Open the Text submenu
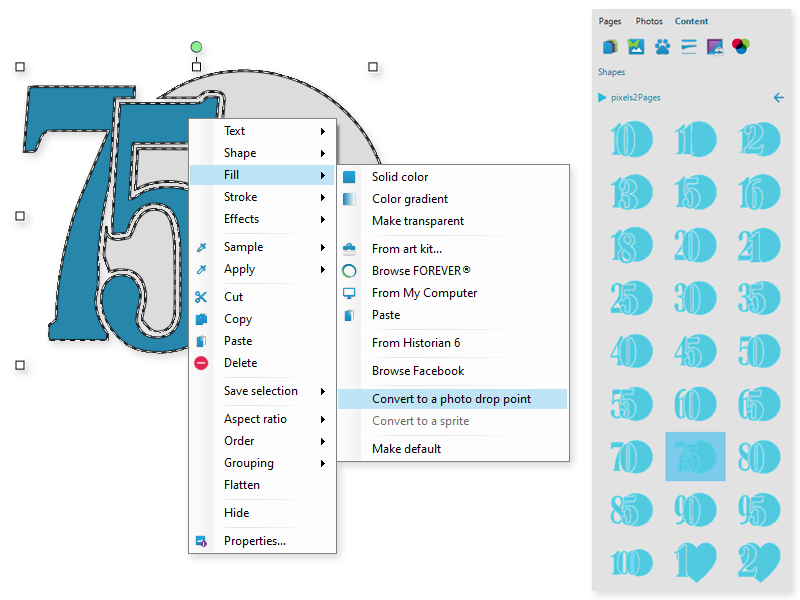This screenshot has height=600, width=800. pyautogui.click(x=262, y=131)
